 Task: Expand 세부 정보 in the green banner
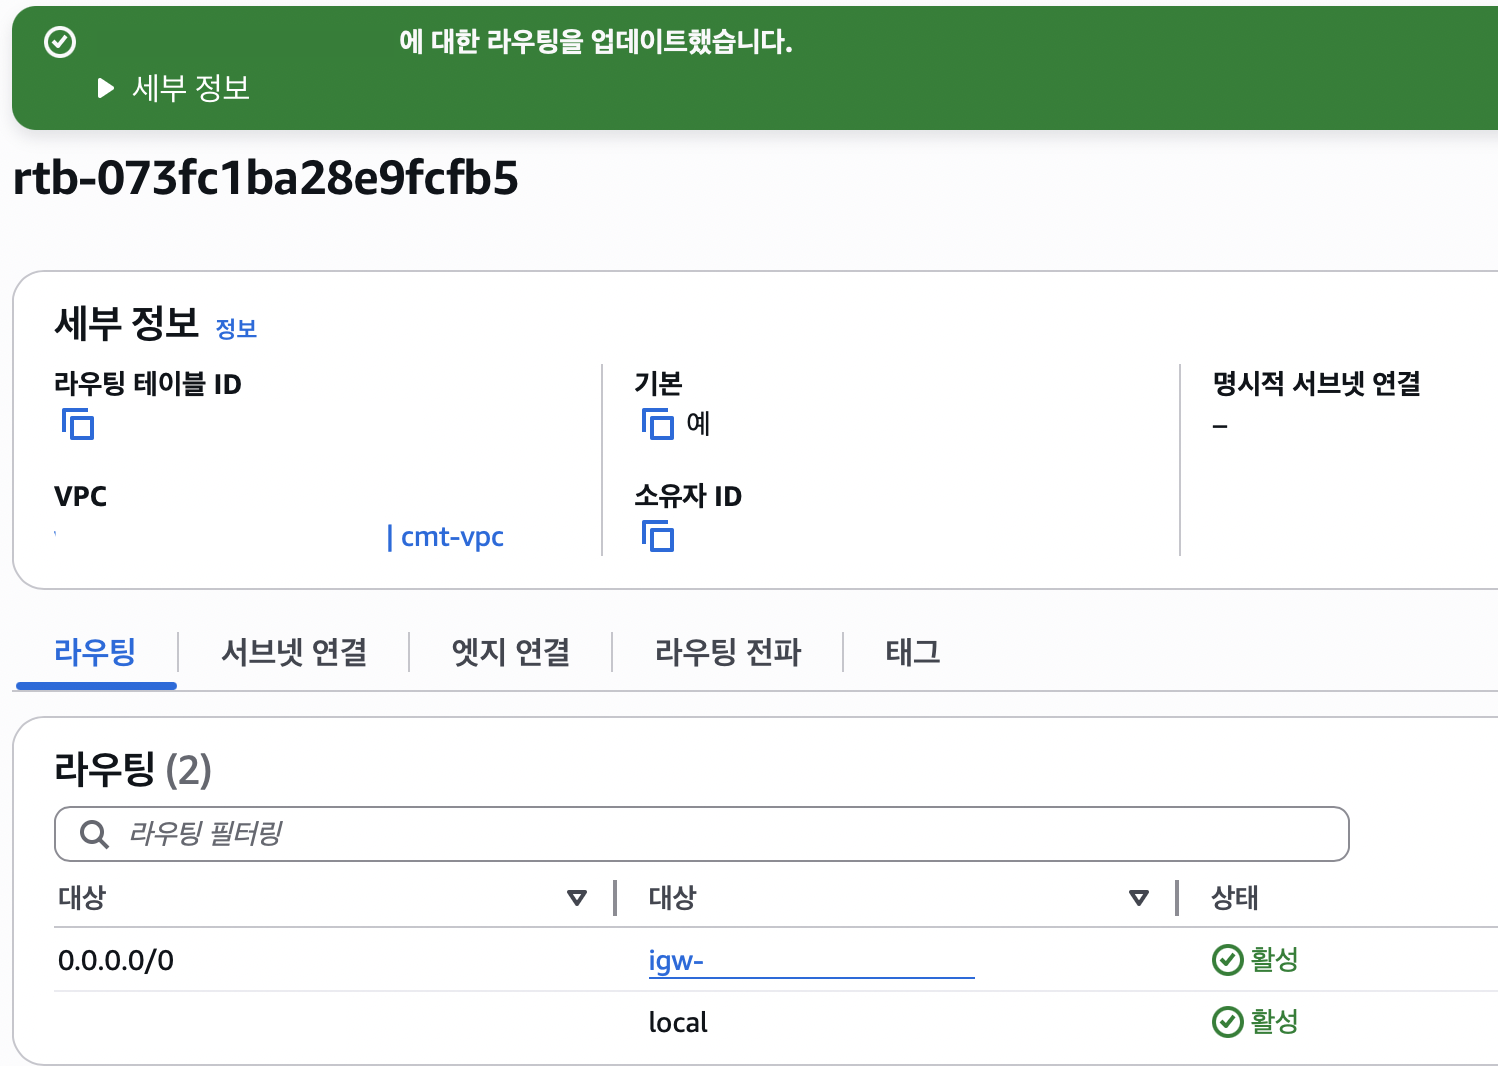(107, 89)
